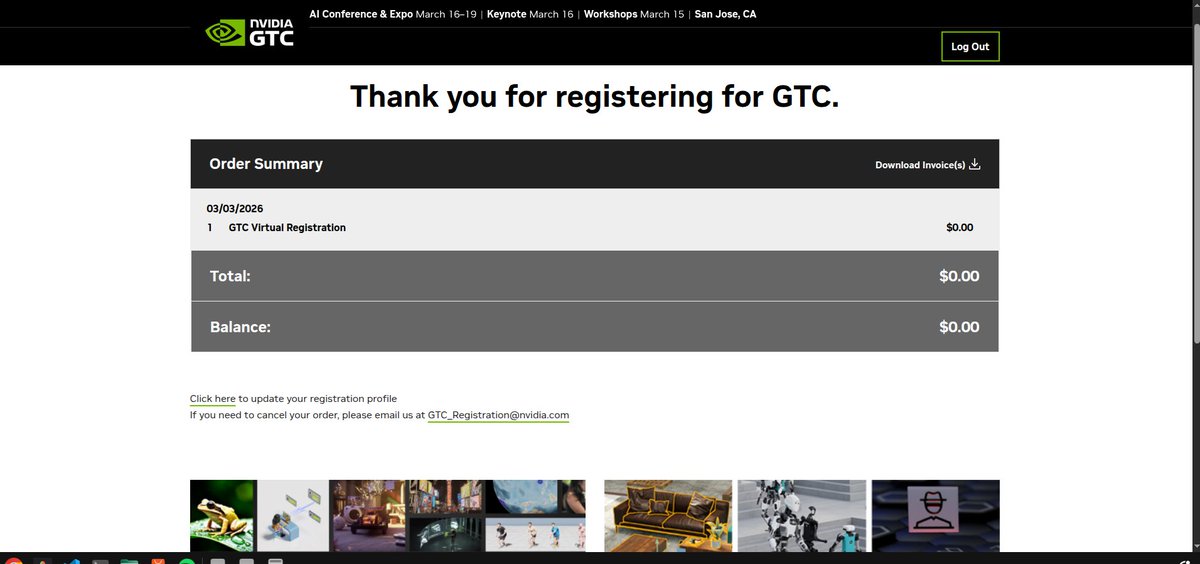Click the 'Workshops' header text

click(x=610, y=15)
